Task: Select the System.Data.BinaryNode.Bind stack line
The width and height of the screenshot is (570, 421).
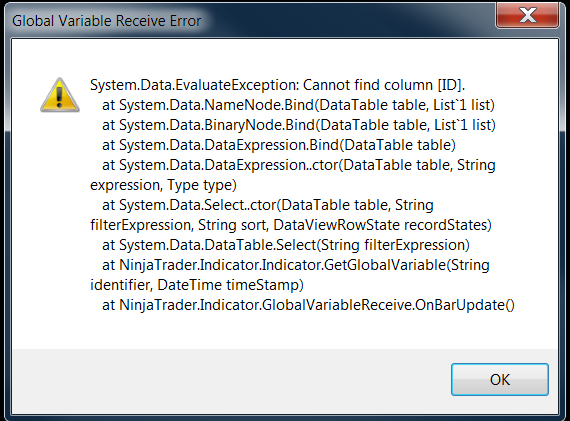Action: point(299,125)
